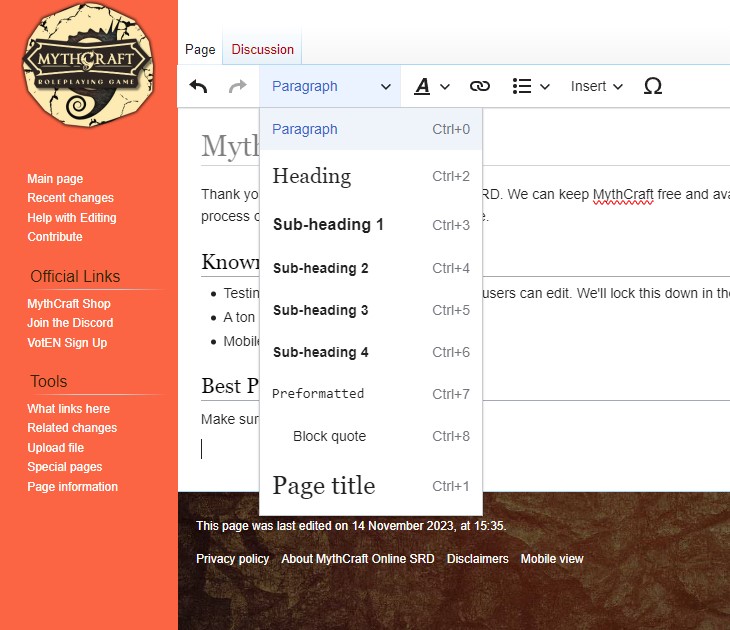The width and height of the screenshot is (730, 630).
Task: Click the link chain icon
Action: [480, 86]
